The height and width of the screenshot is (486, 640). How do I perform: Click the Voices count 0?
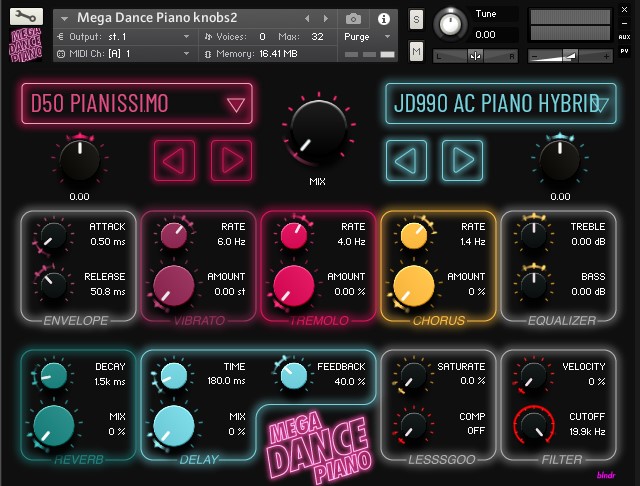tap(262, 37)
